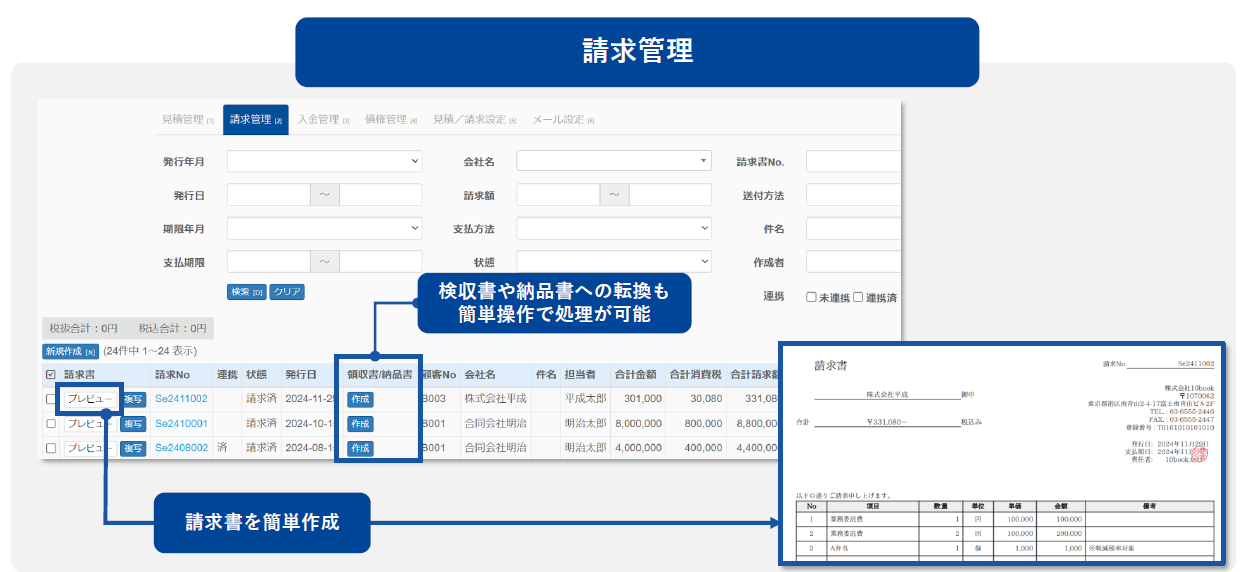This screenshot has width=1243, height=572.
Task: Open the 債権管理 tab
Action: [391, 120]
